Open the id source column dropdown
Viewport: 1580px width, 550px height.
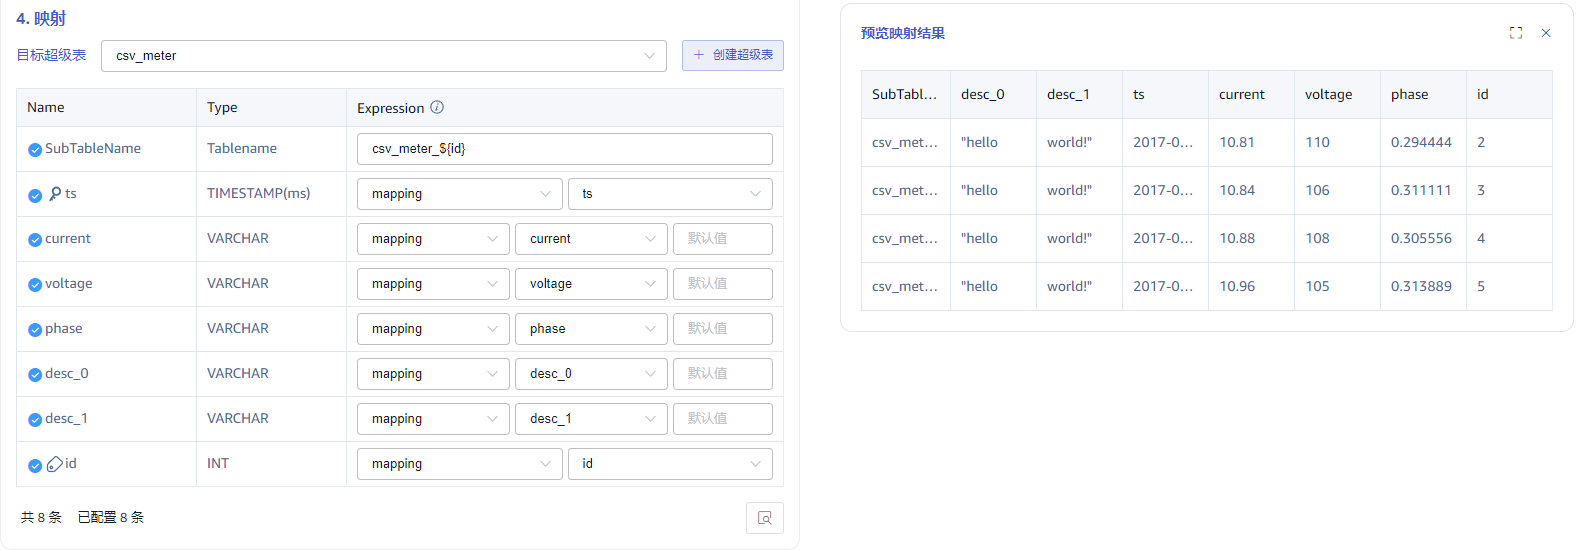pyautogui.click(x=669, y=464)
